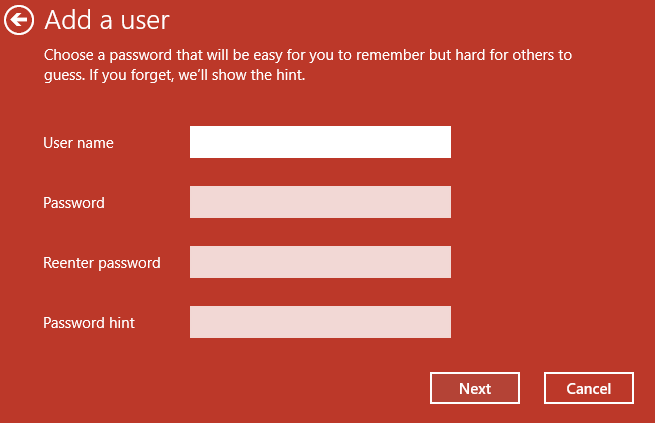Dismiss the dialog using Cancel
The height and width of the screenshot is (423, 655).
(590, 388)
